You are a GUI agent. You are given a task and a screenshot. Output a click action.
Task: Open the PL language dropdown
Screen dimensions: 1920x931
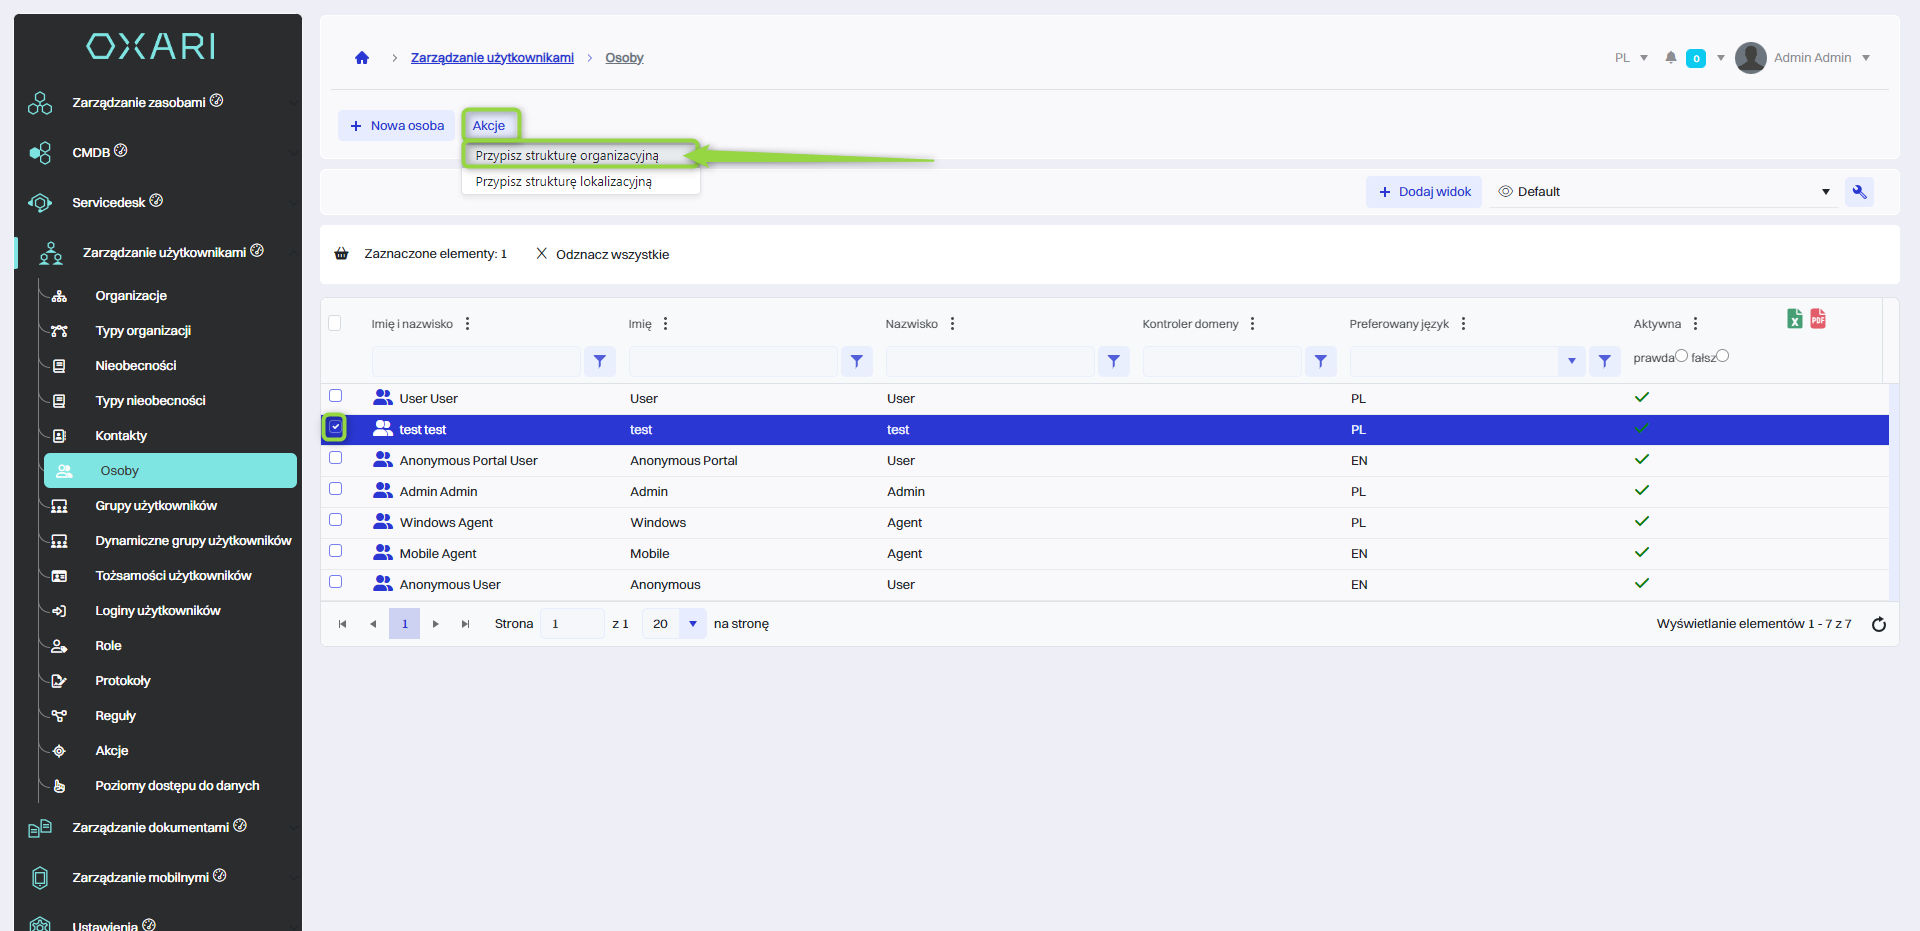1631,58
